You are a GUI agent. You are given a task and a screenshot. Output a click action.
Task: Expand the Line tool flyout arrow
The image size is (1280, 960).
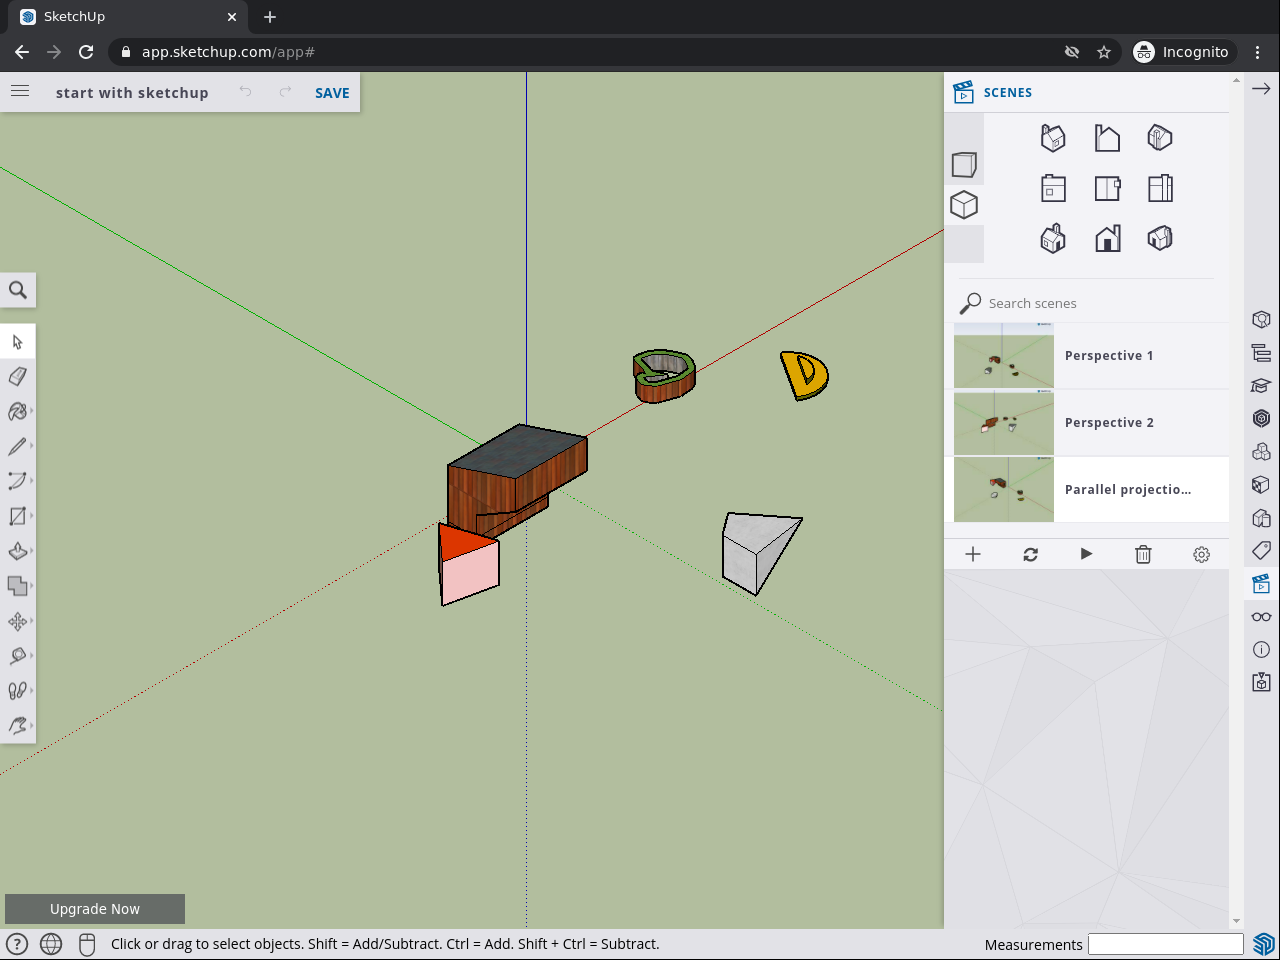[x=32, y=446]
